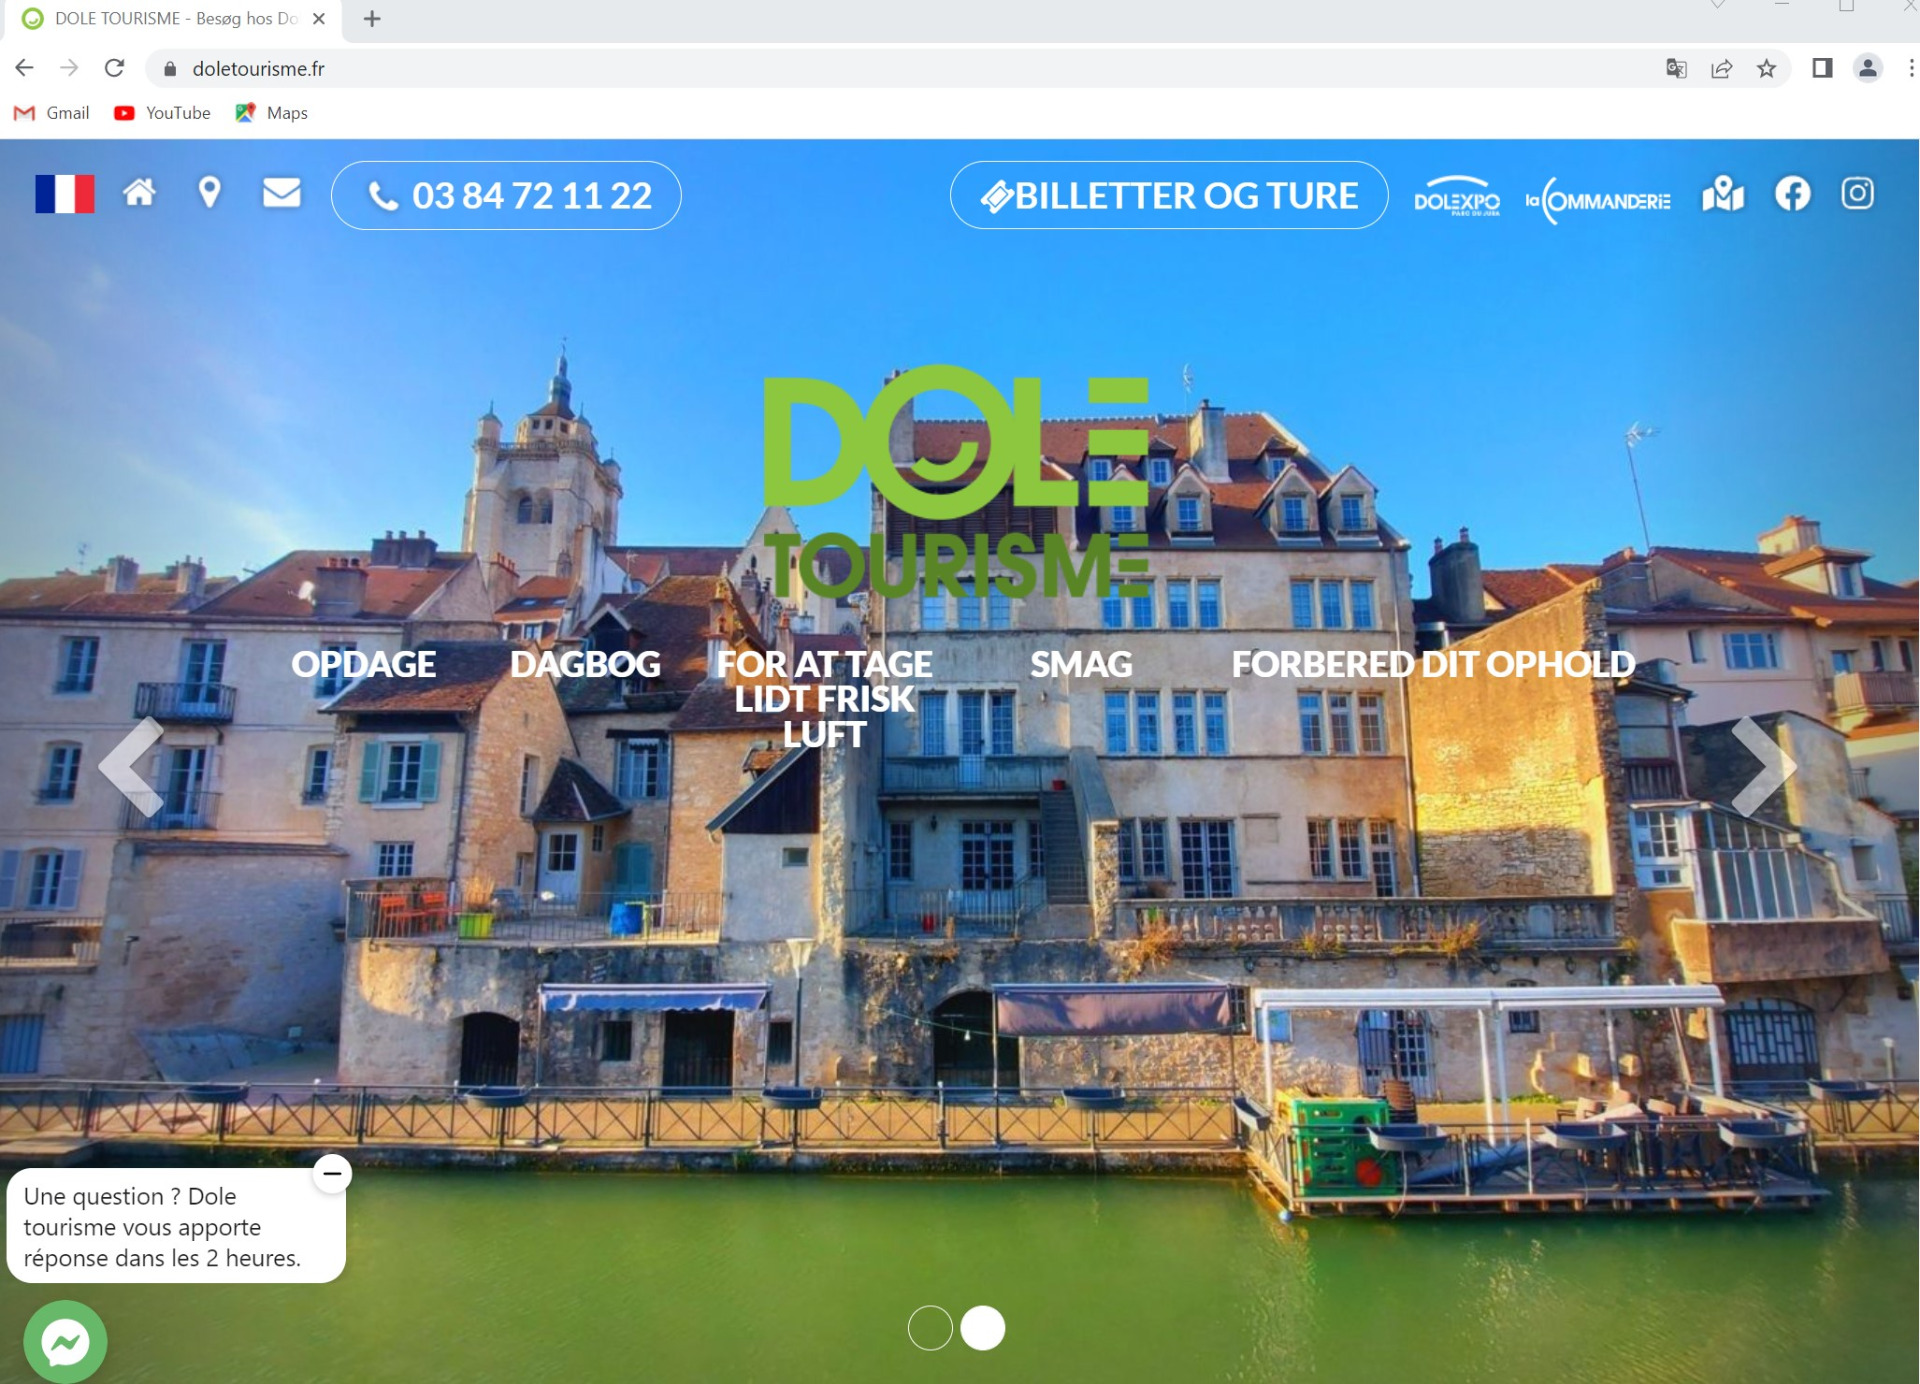Viewport: 1920px width, 1384px height.
Task: Visit the Dolexpo logo link
Action: pos(1457,196)
